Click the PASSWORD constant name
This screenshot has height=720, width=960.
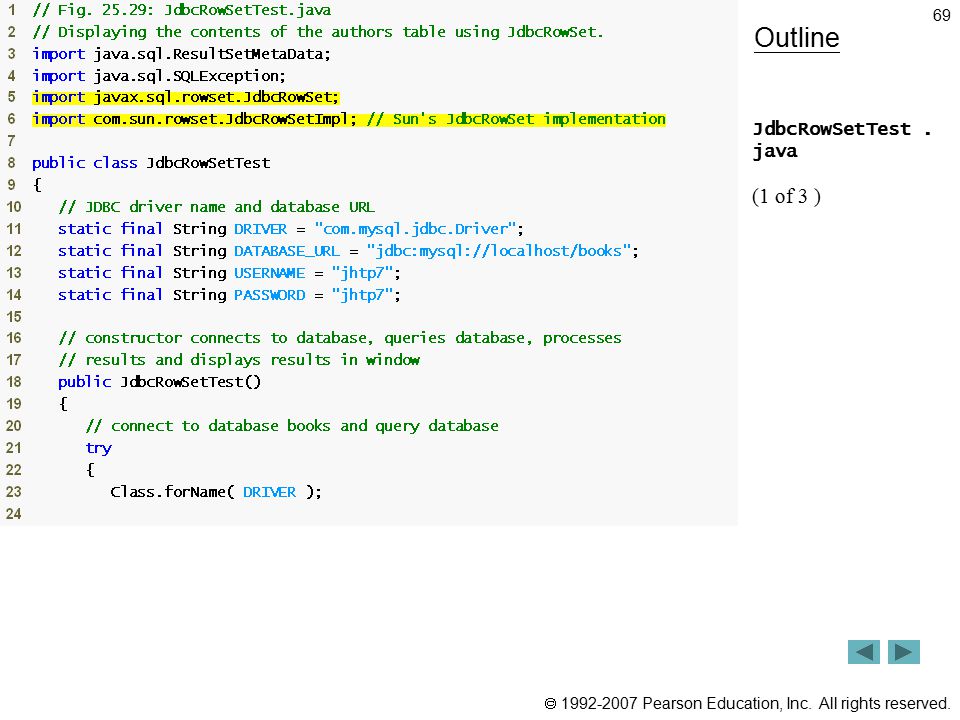269,295
